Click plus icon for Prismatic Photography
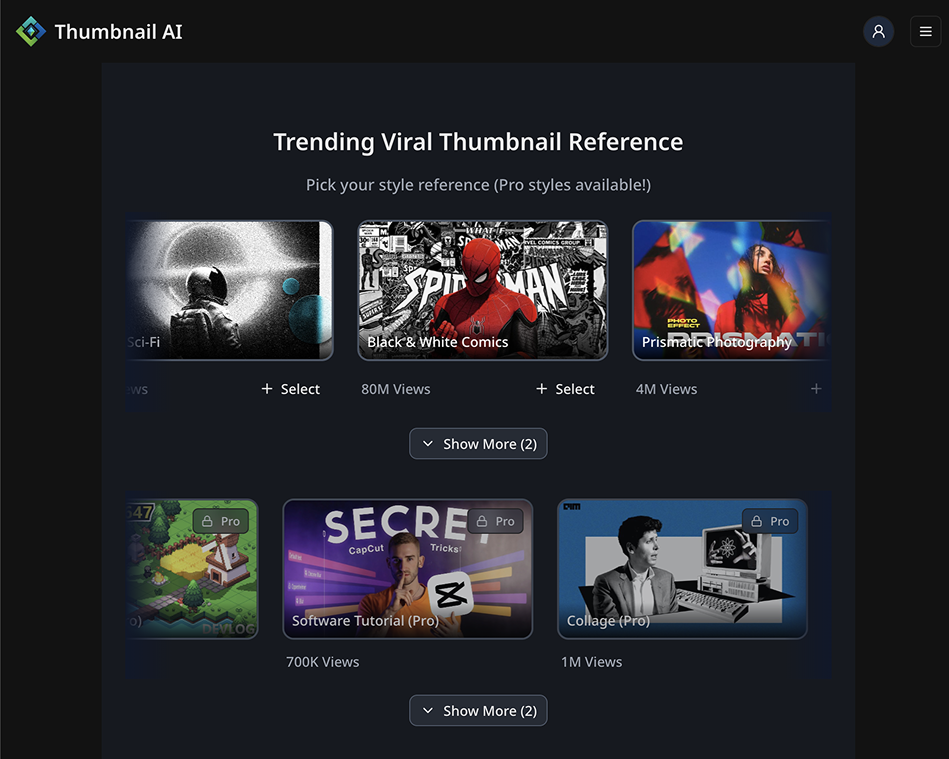Viewport: 949px width, 759px height. coord(816,389)
